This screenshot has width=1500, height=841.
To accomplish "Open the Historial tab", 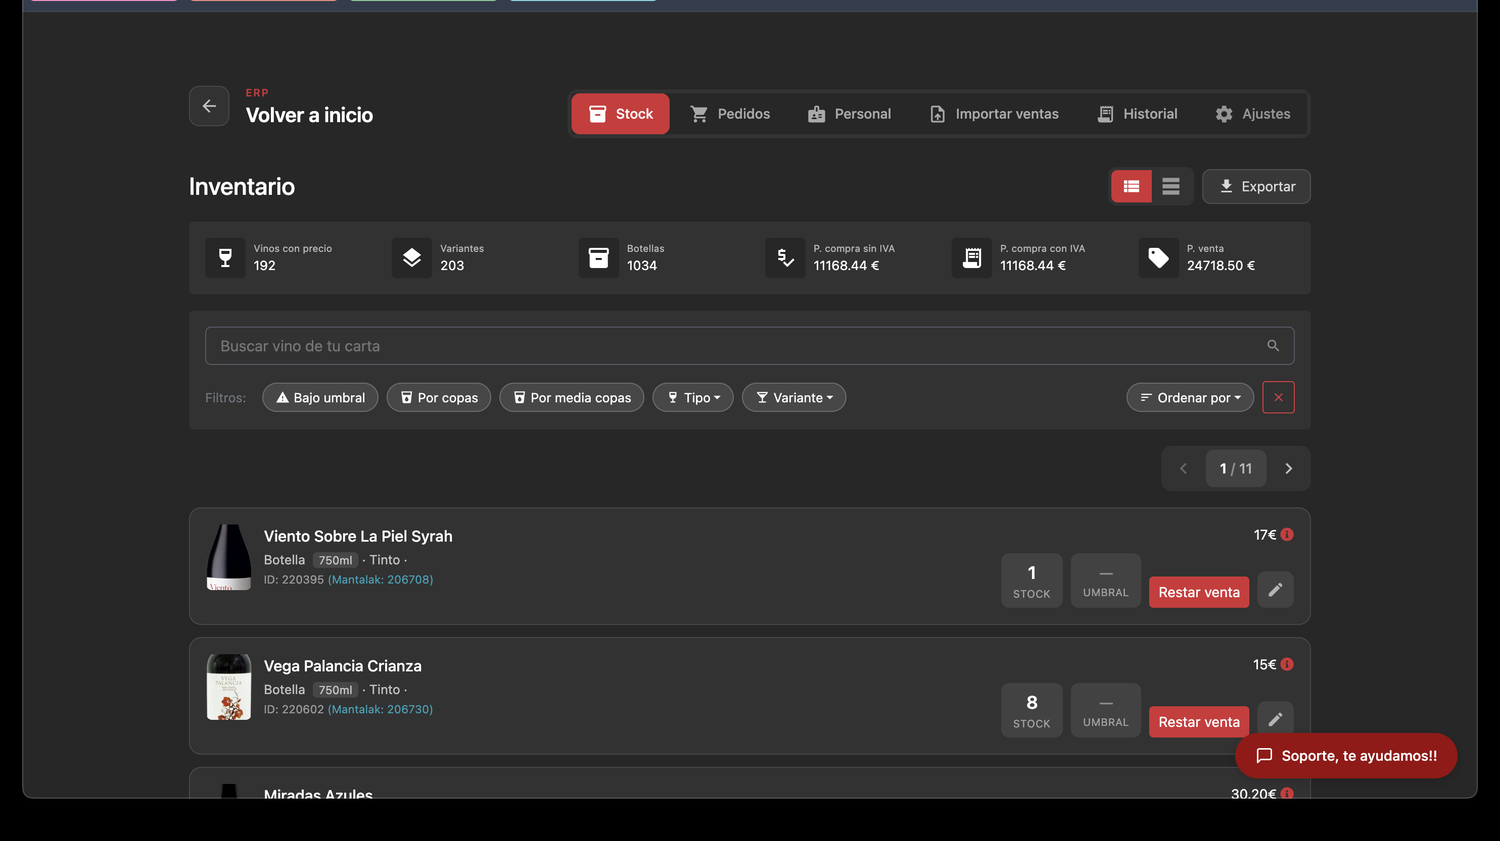I will pos(1137,114).
